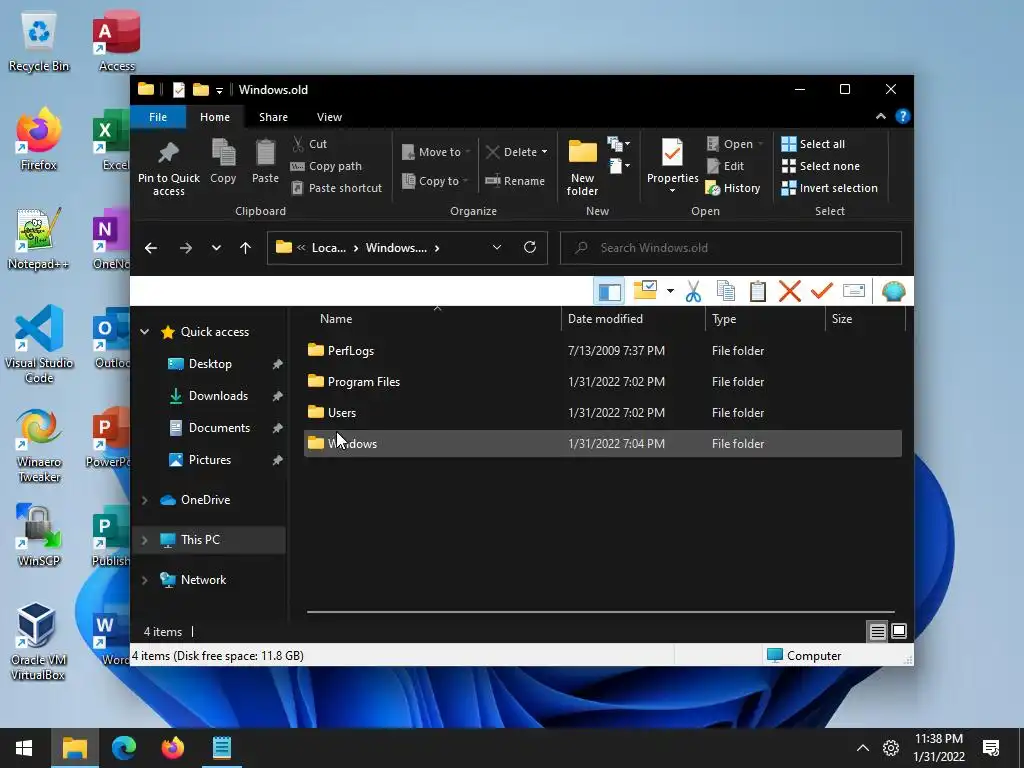The image size is (1024, 768).
Task: Click Rename in the Organize group
Action: pos(515,181)
